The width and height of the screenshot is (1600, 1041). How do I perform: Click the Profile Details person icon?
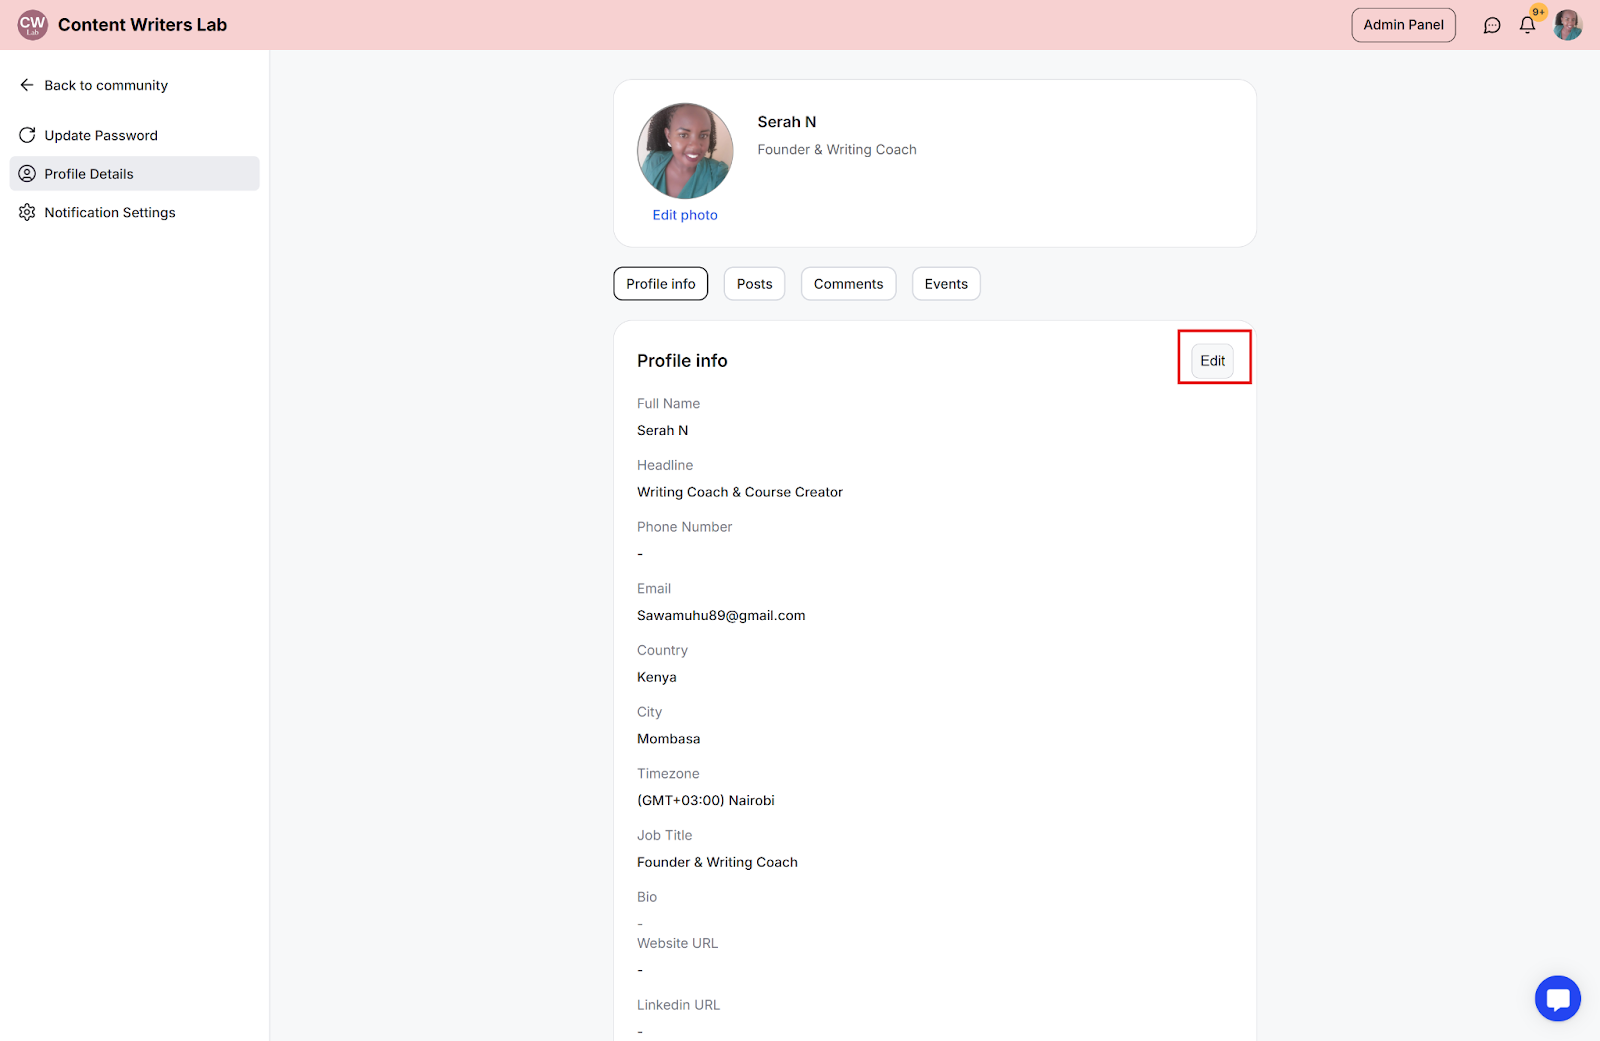point(27,174)
